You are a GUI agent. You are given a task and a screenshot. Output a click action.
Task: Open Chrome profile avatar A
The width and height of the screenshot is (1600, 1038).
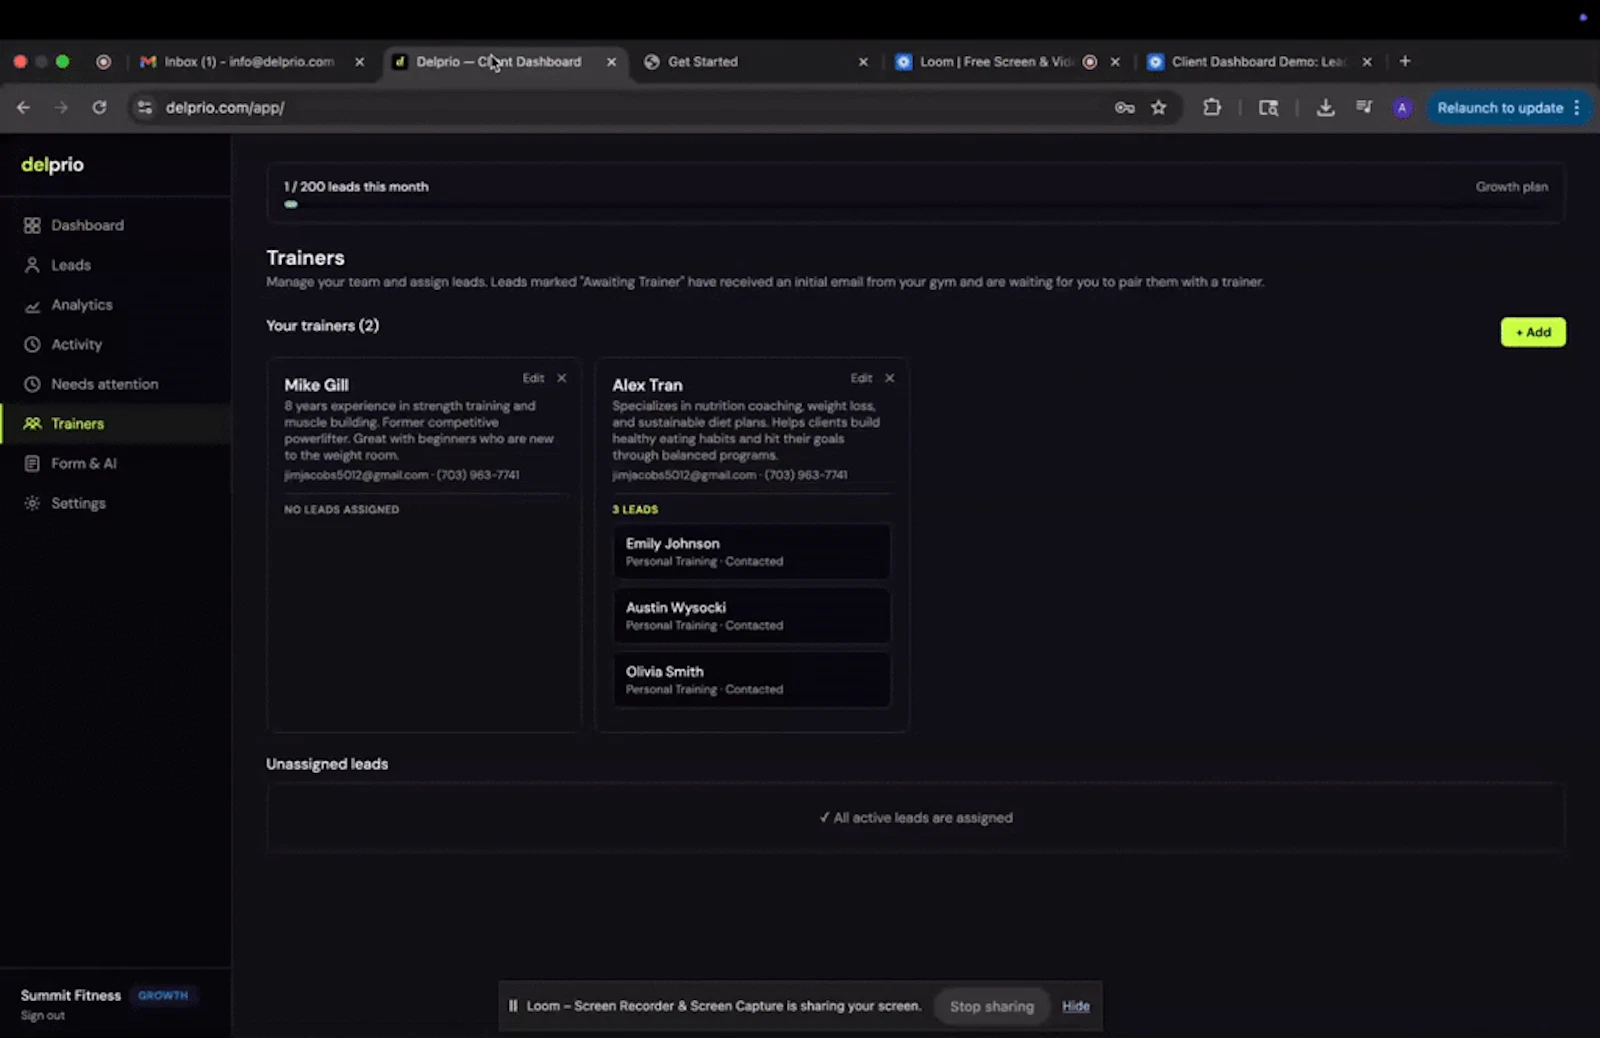(x=1402, y=107)
